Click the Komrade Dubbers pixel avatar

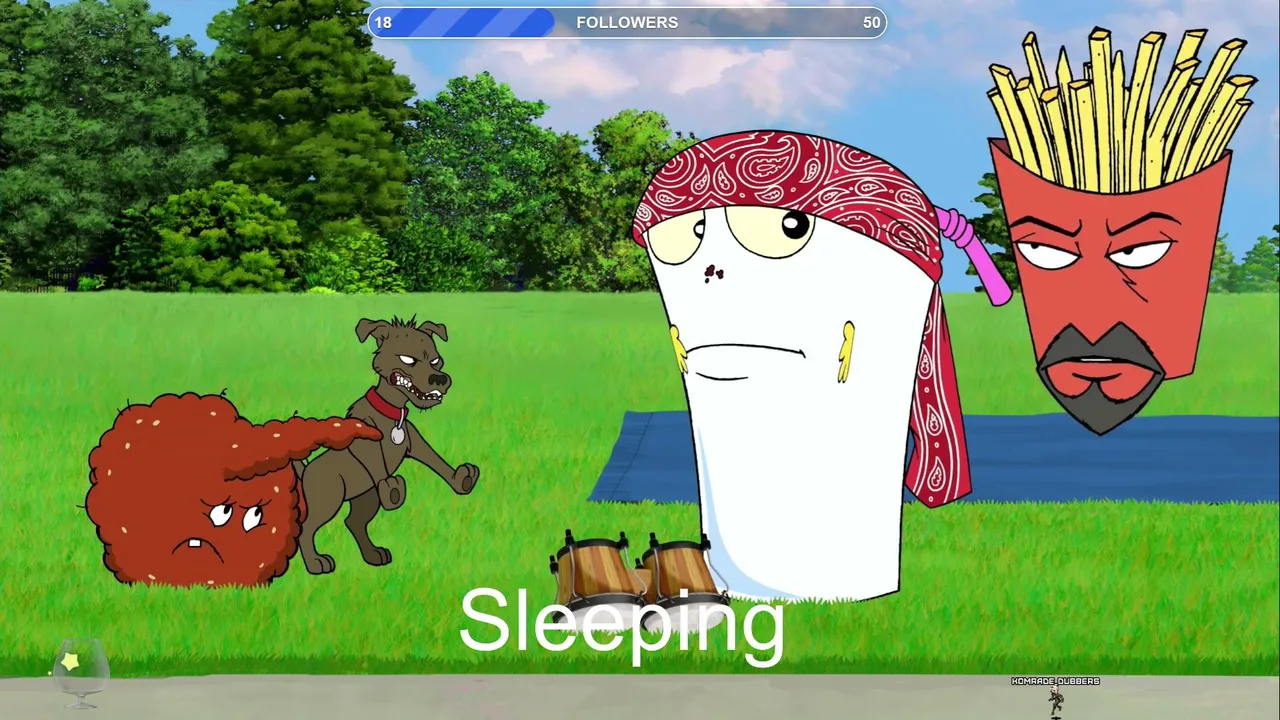click(x=1056, y=702)
